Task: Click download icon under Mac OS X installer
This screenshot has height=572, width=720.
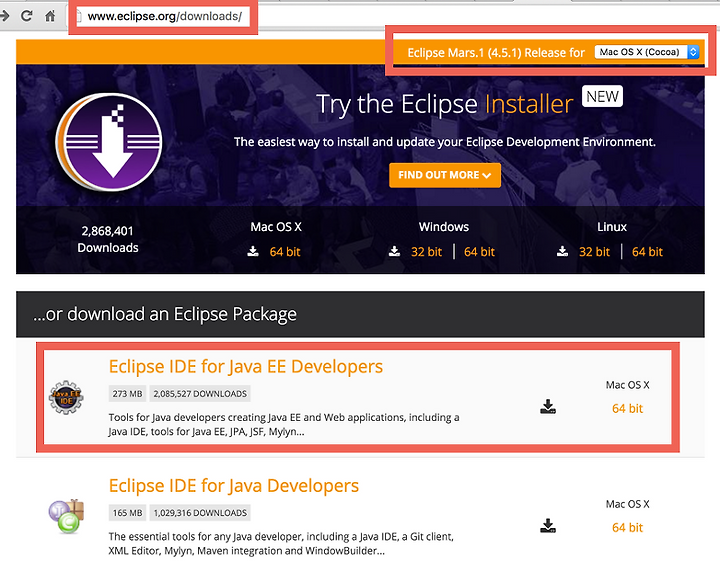Action: click(x=253, y=251)
